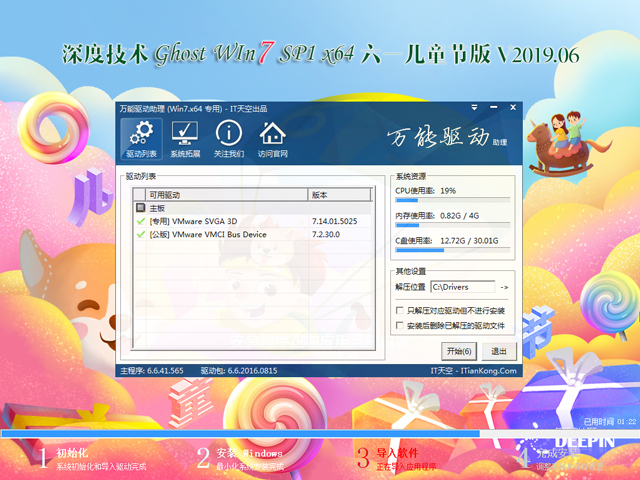Click CPU使用率 19% value
Image resolution: width=640 pixels, height=480 pixels.
(x=448, y=191)
